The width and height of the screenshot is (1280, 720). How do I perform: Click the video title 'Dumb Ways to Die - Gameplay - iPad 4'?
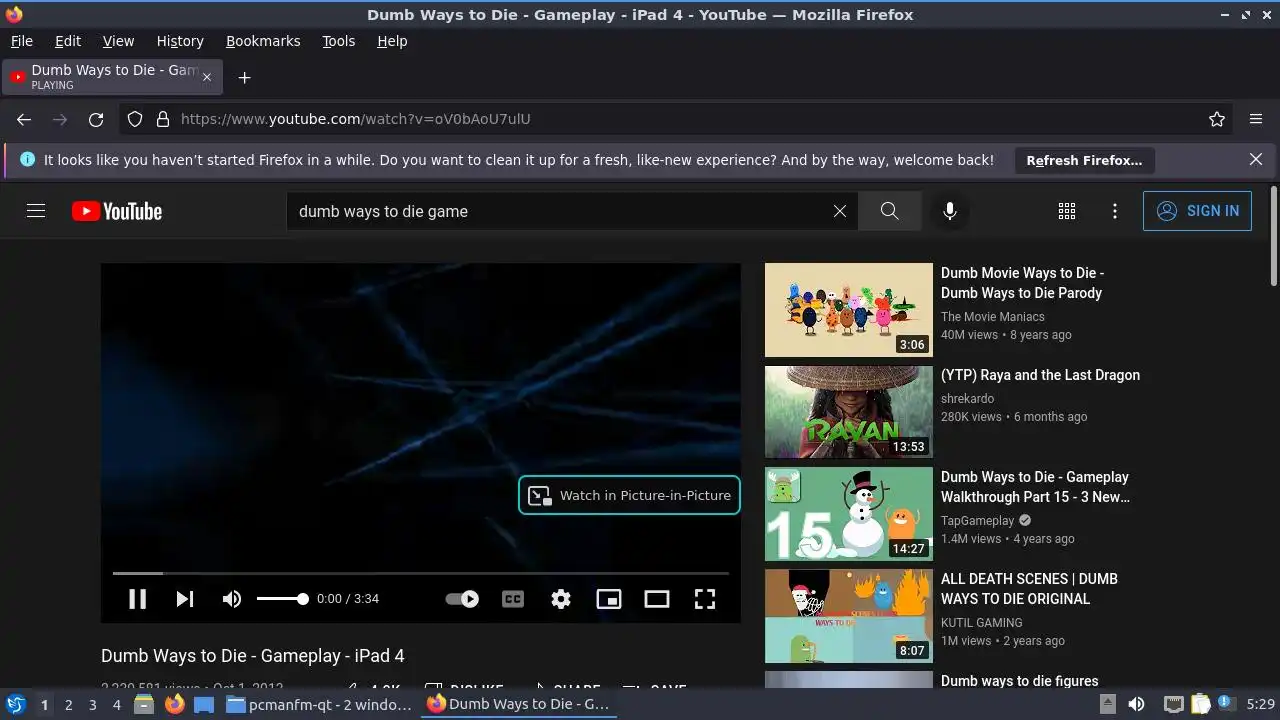[x=253, y=656]
